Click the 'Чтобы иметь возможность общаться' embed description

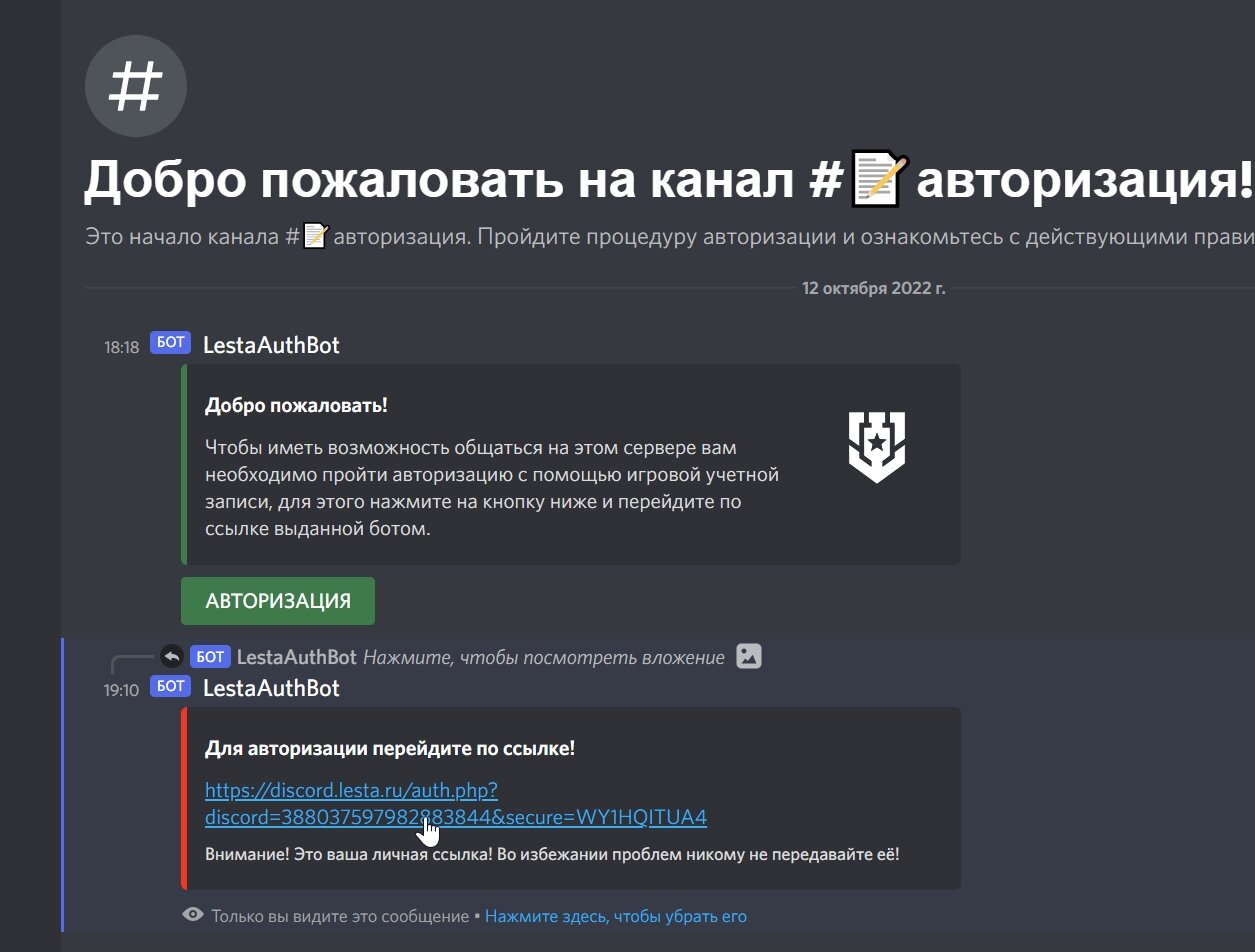pos(492,488)
